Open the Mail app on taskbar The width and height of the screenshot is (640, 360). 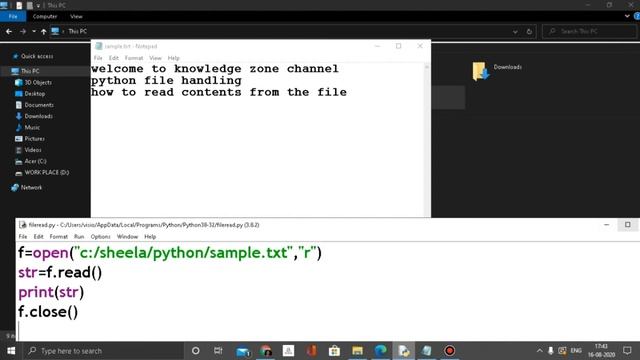pos(243,351)
